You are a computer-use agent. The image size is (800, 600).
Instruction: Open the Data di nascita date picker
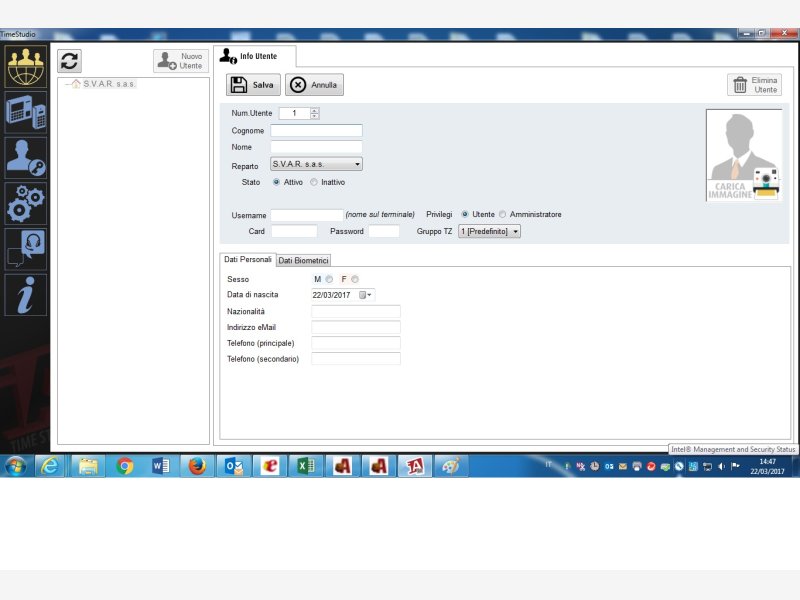click(x=365, y=295)
